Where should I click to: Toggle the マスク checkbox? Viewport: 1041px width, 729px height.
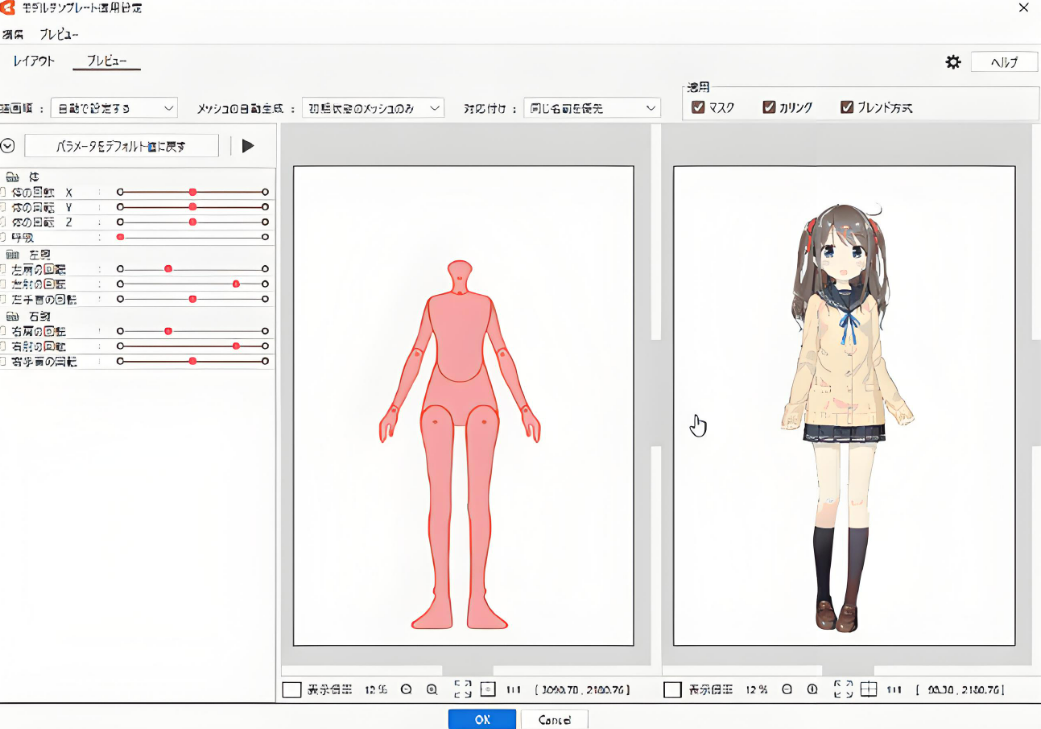(698, 107)
